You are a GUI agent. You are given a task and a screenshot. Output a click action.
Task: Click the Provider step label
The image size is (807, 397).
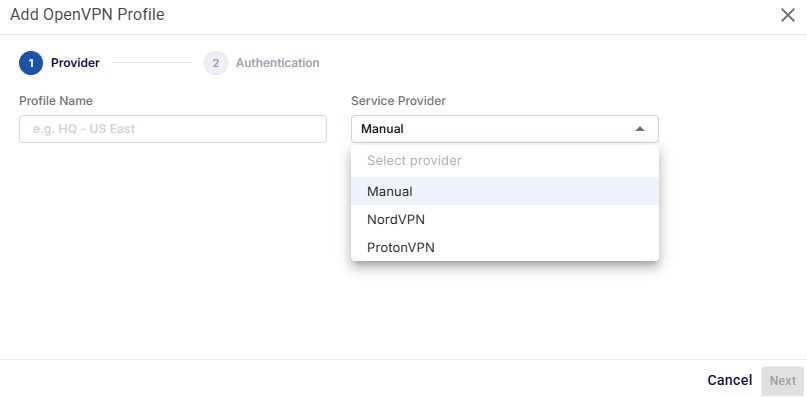click(75, 63)
